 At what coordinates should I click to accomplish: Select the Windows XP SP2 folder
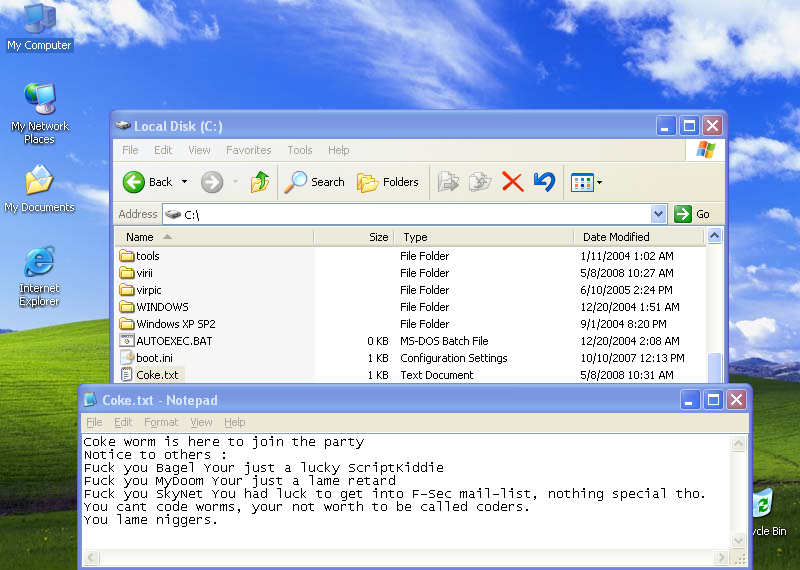click(x=167, y=324)
